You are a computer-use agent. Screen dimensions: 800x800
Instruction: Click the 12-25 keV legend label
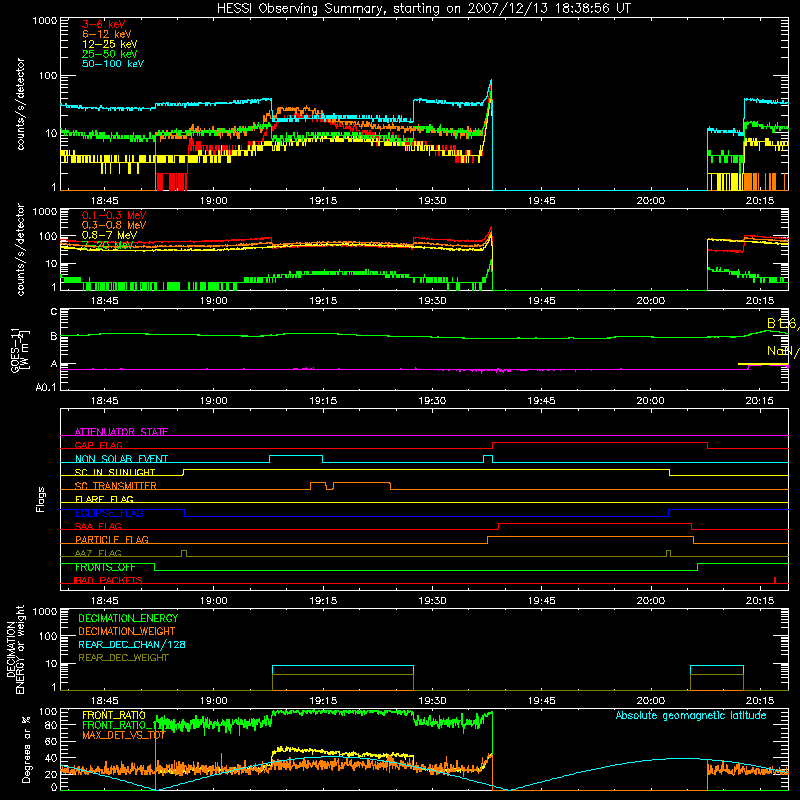[110, 44]
